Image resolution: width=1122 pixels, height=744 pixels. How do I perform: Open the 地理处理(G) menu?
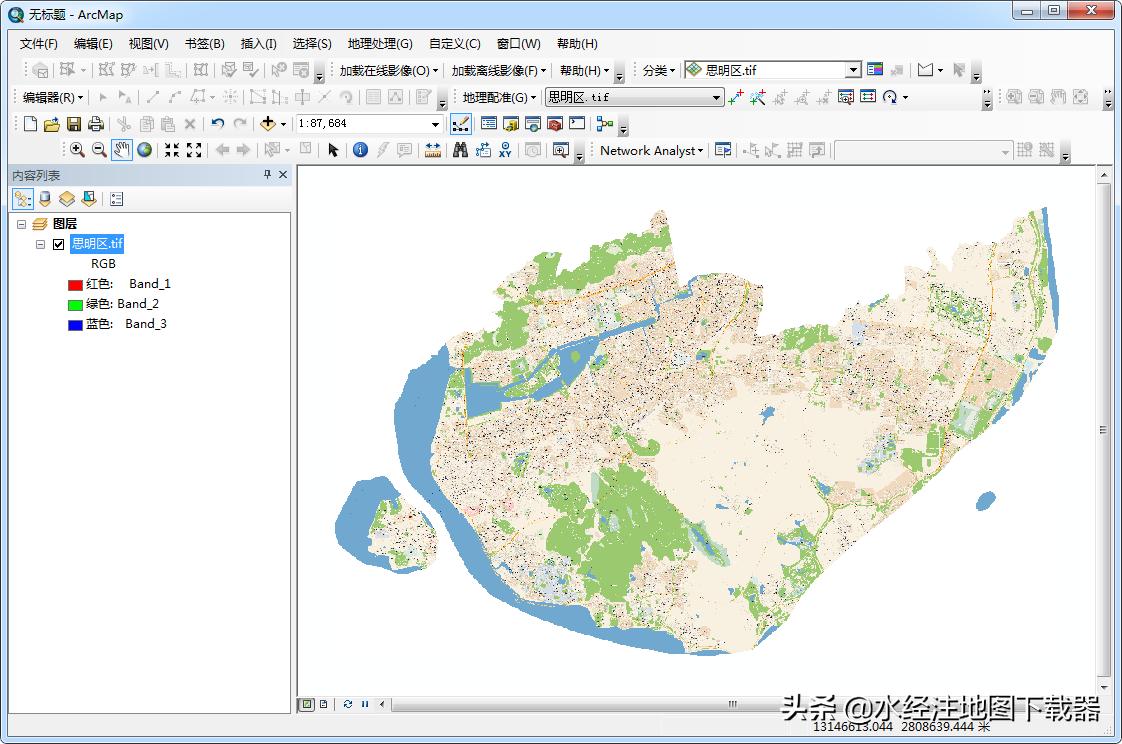[380, 44]
